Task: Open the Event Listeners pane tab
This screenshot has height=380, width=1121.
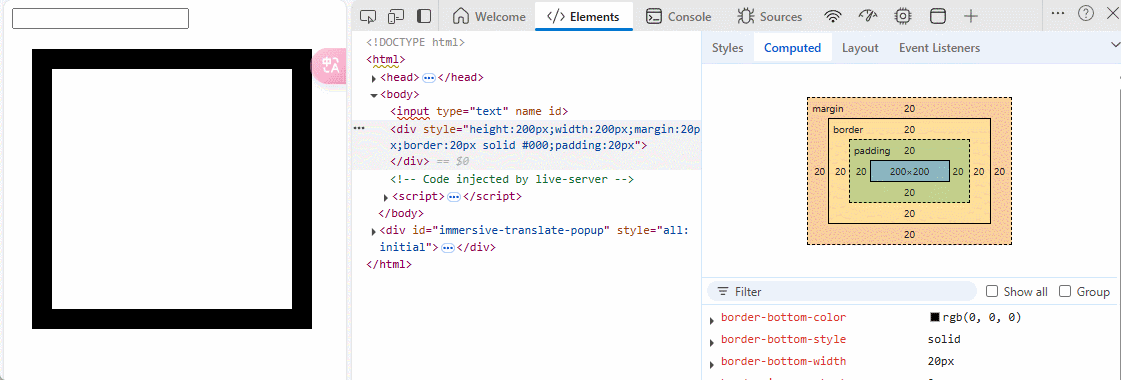Action: tap(939, 48)
